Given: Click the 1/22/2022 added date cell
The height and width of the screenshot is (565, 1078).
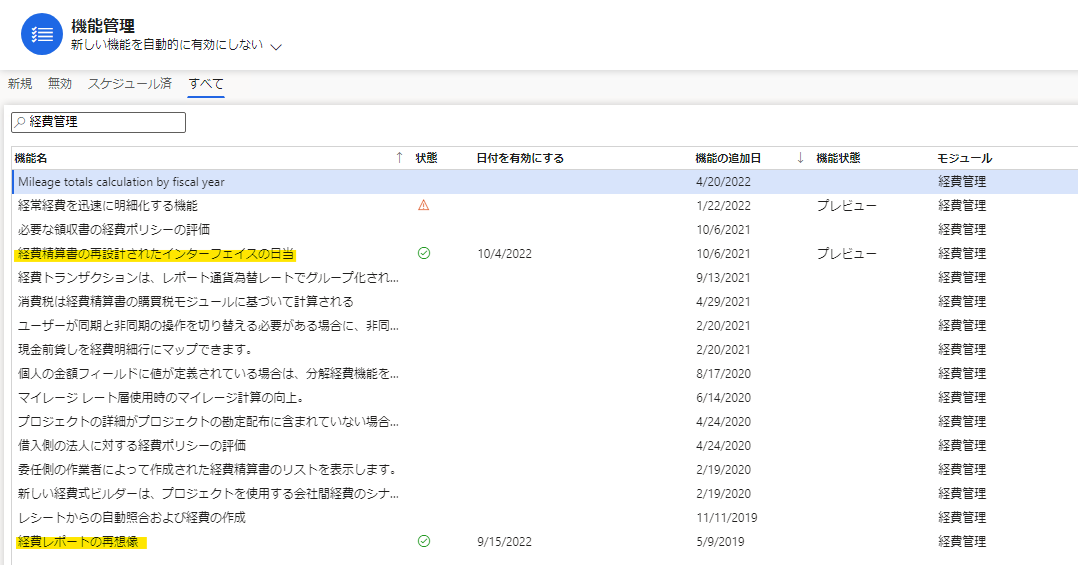Looking at the screenshot, I should (723, 206).
